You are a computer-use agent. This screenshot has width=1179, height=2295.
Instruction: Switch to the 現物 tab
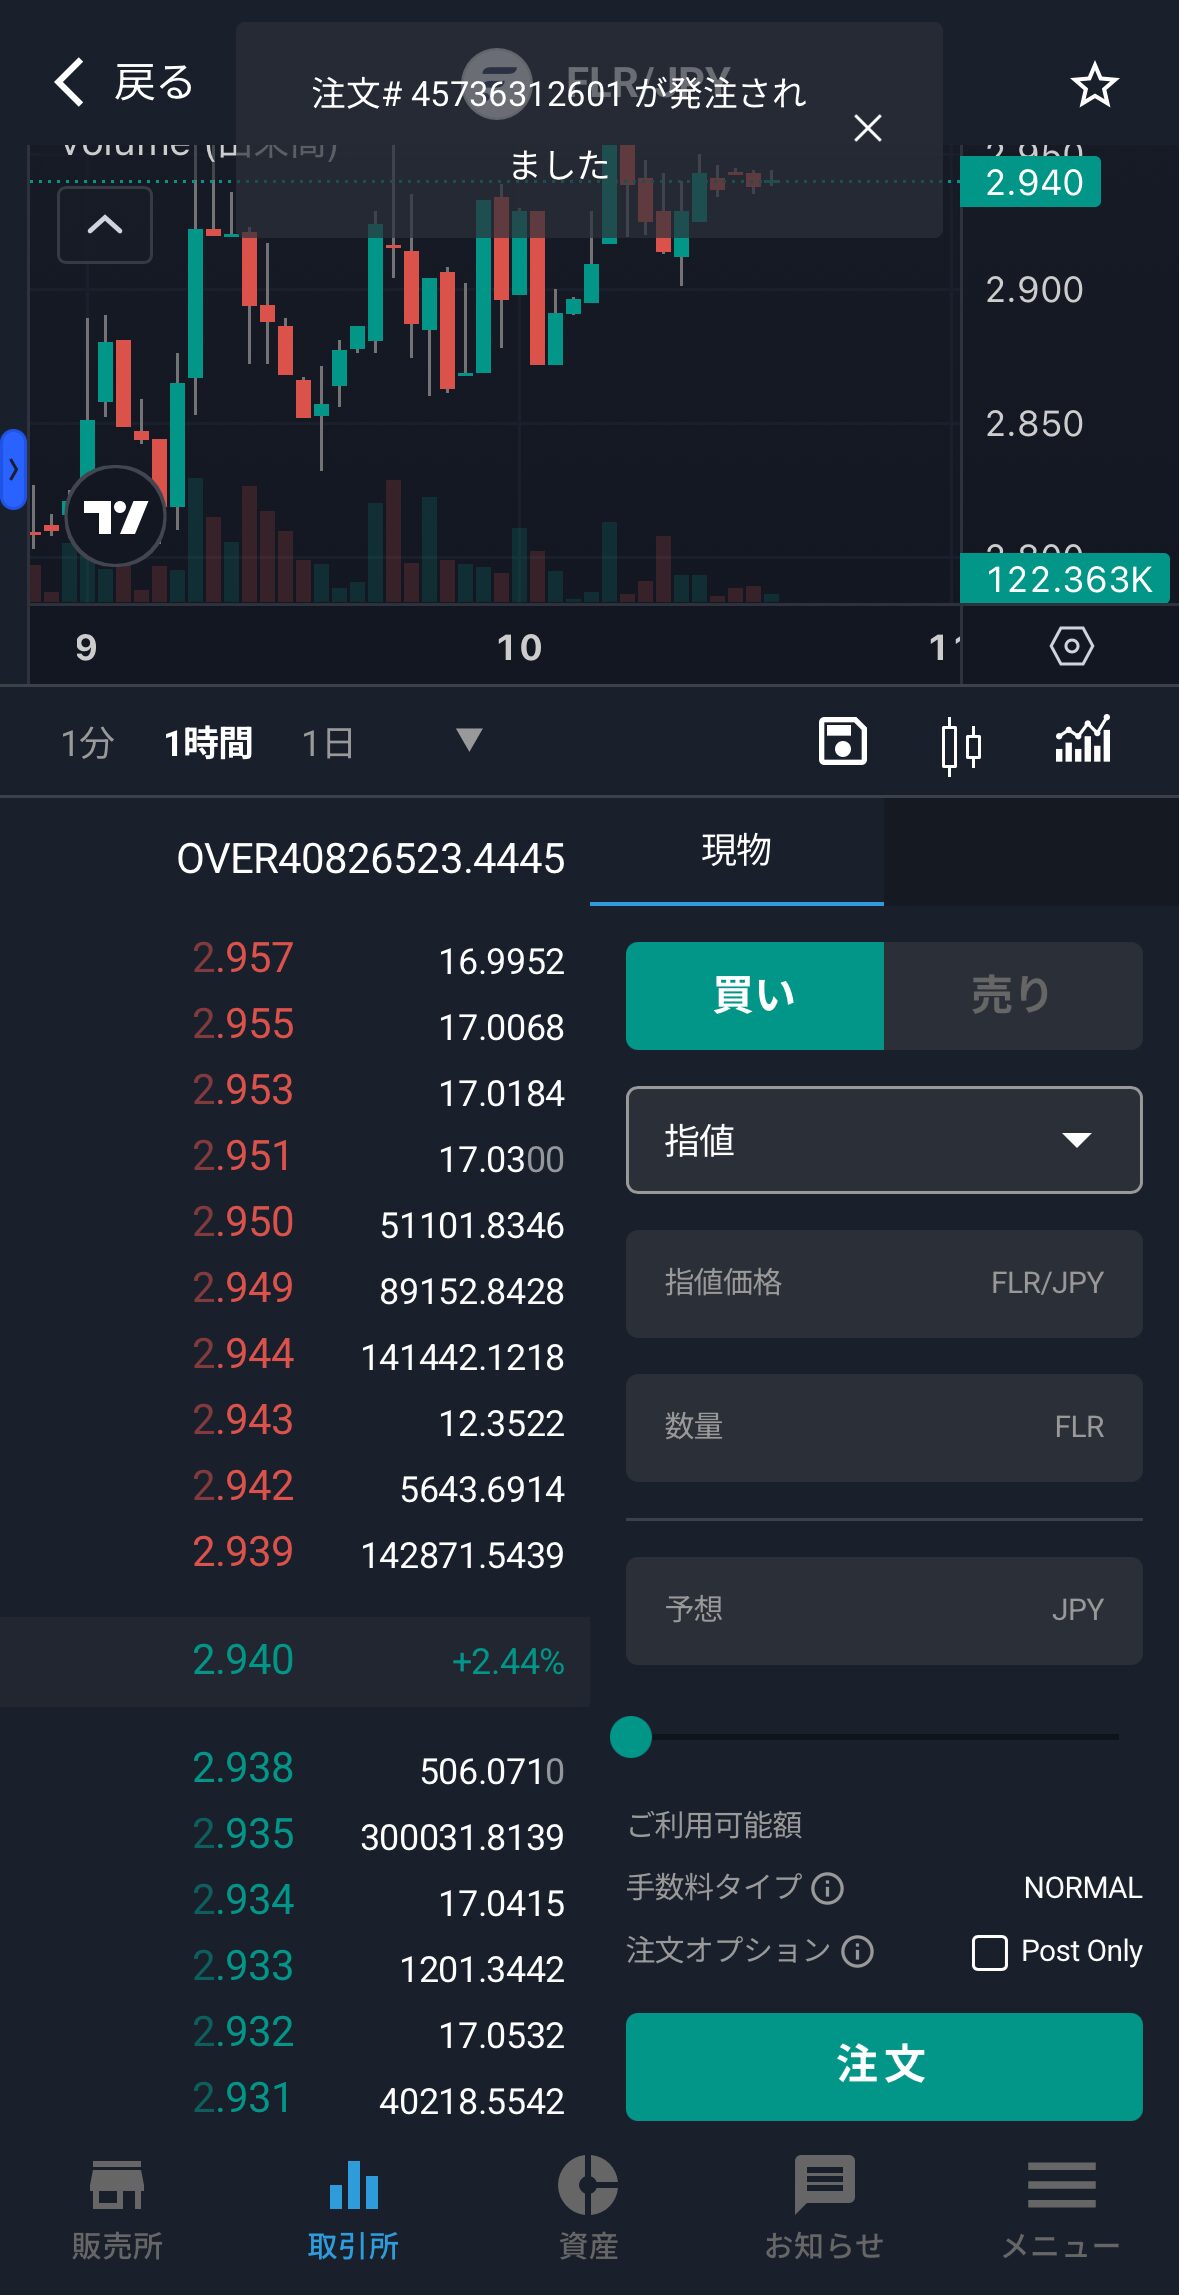[736, 851]
